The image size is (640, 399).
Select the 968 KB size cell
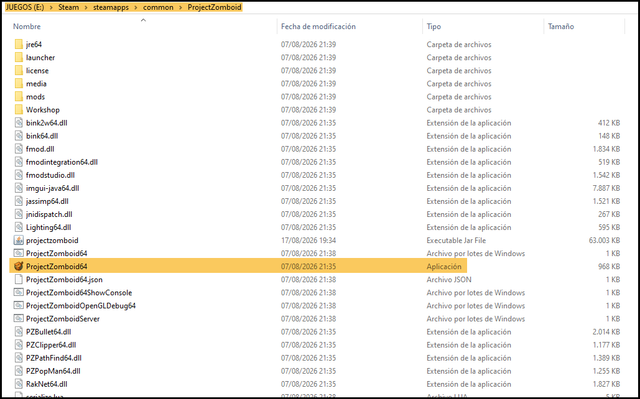click(x=609, y=266)
